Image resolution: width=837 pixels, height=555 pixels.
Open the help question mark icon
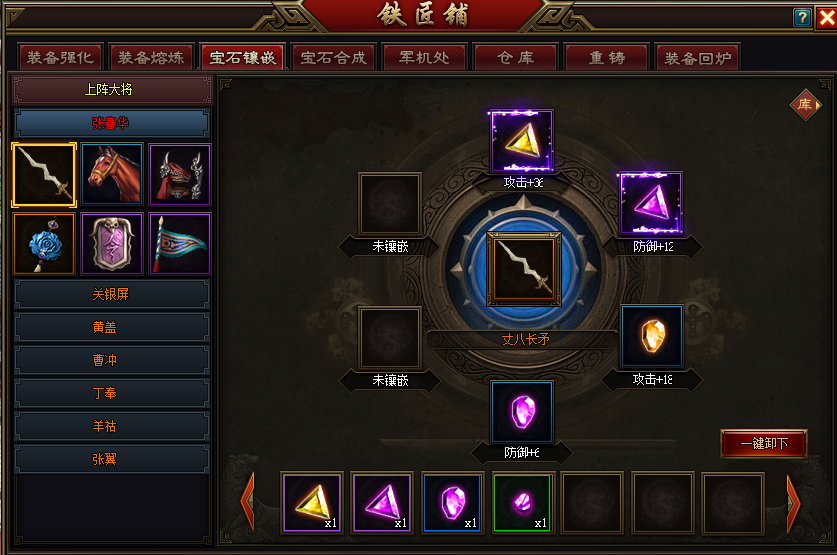point(802,18)
